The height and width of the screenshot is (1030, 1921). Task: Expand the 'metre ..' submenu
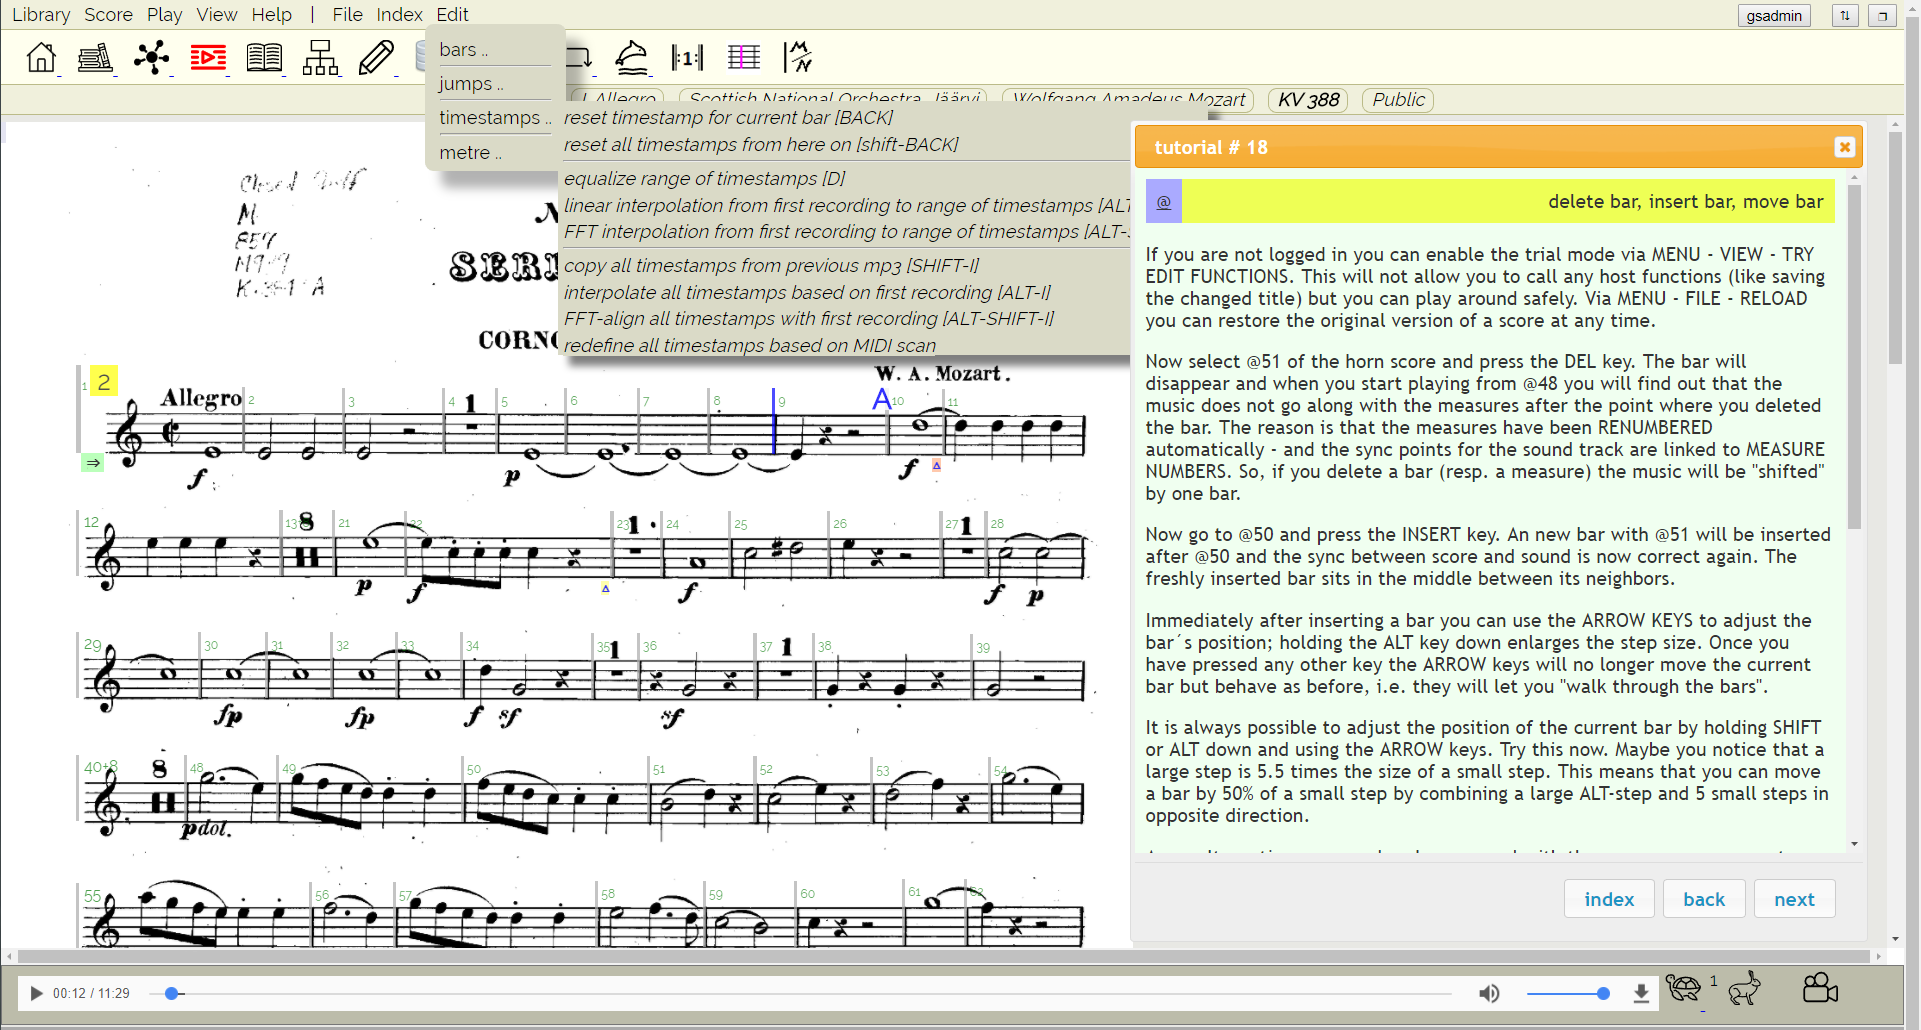coord(470,153)
